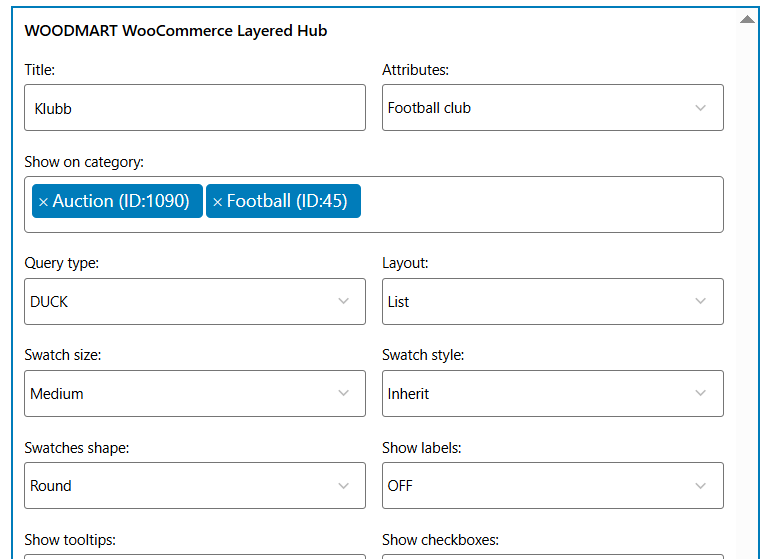Screen dimensions: 776x559
Task: Open the Show labels dropdown showing OFF
Action: [553, 485]
